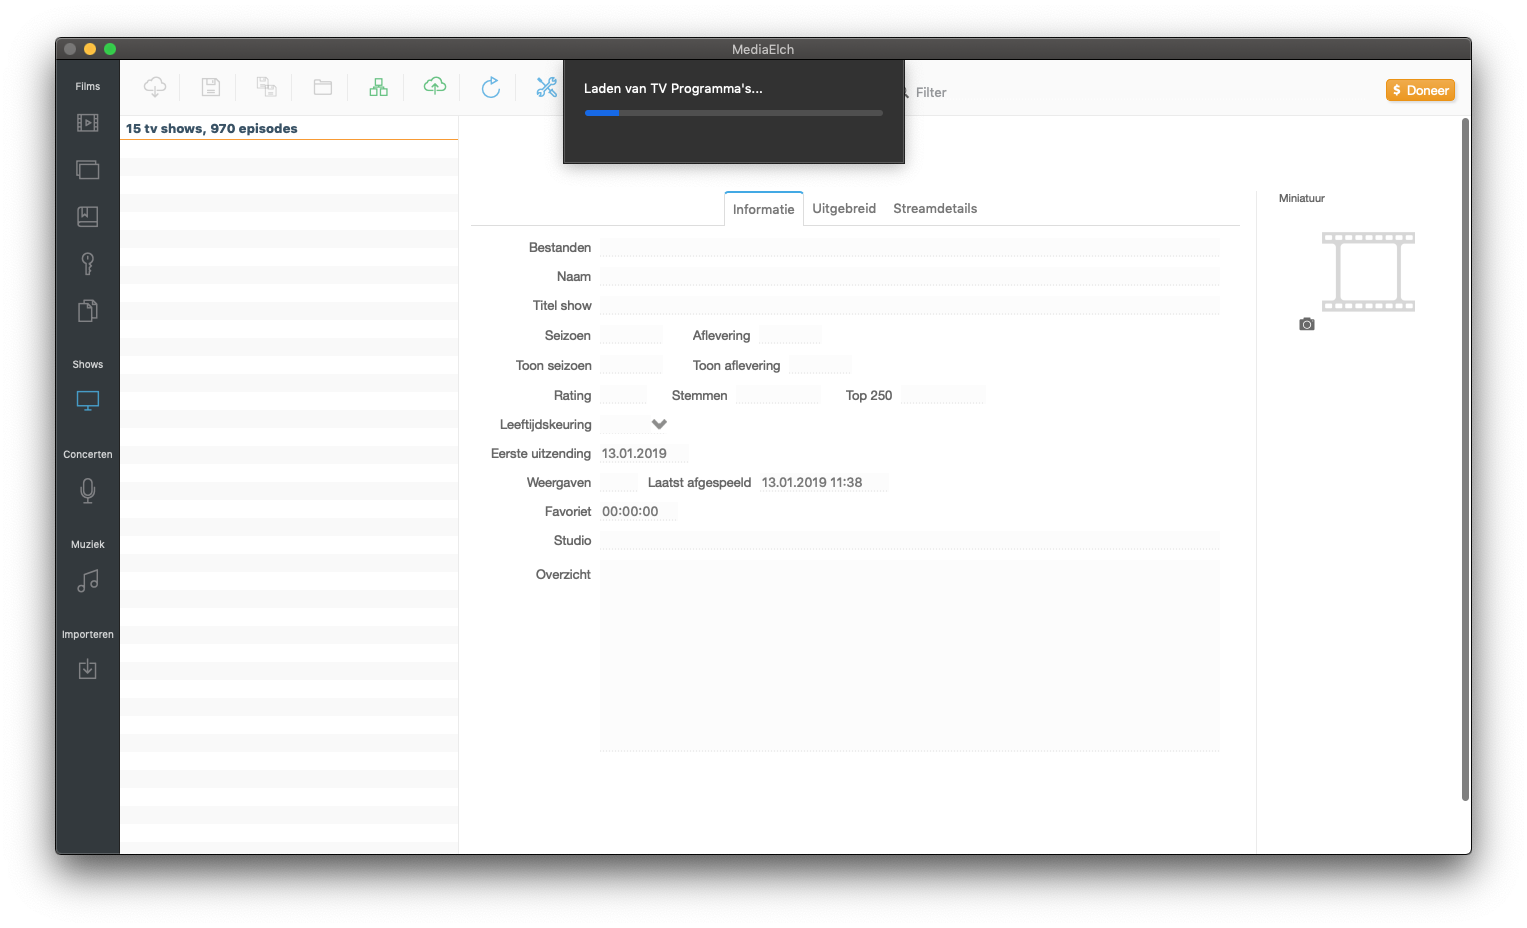
Task: Click the green cloud upload sync icon
Action: [x=434, y=87]
